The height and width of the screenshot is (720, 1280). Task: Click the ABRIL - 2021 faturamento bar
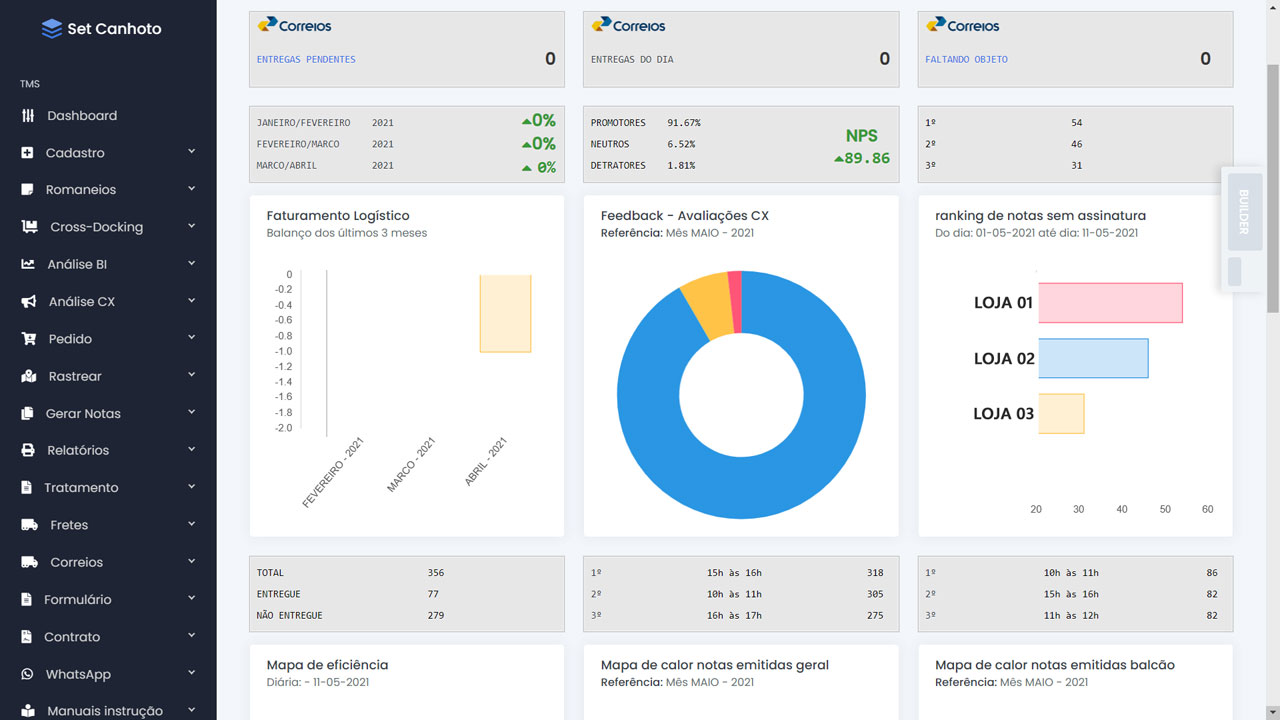(505, 313)
